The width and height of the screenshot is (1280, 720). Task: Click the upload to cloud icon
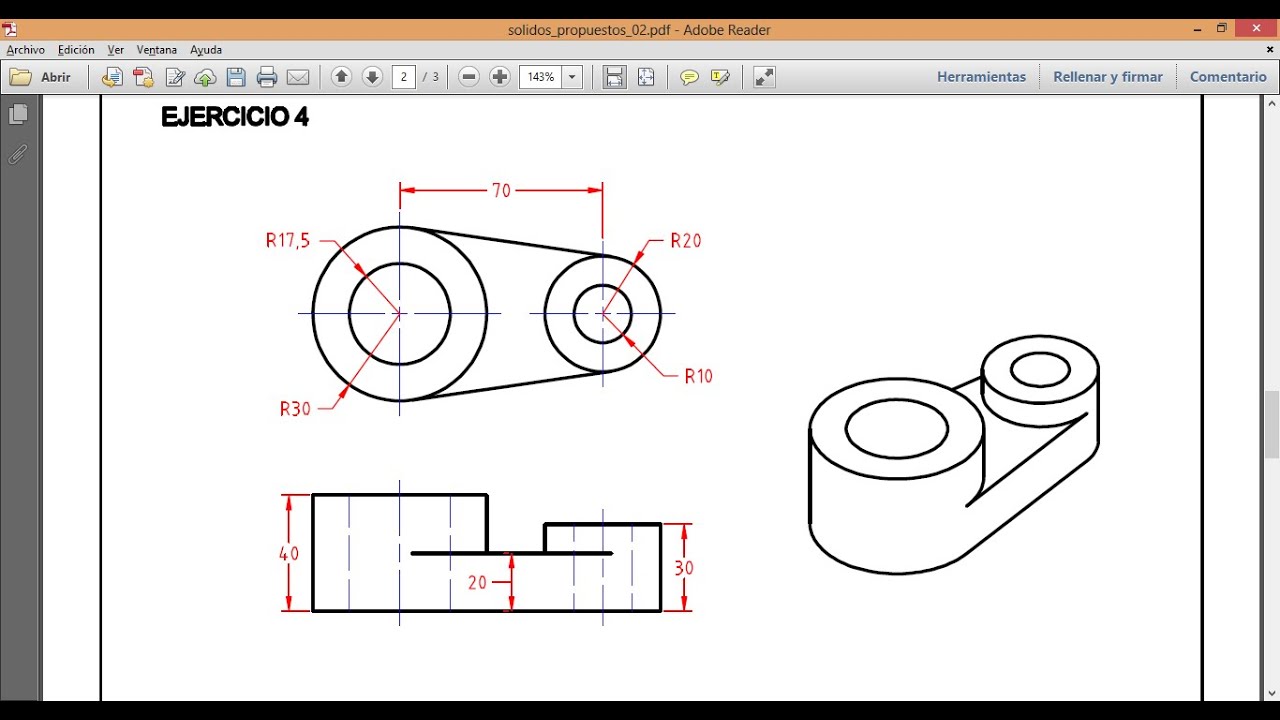click(x=205, y=77)
